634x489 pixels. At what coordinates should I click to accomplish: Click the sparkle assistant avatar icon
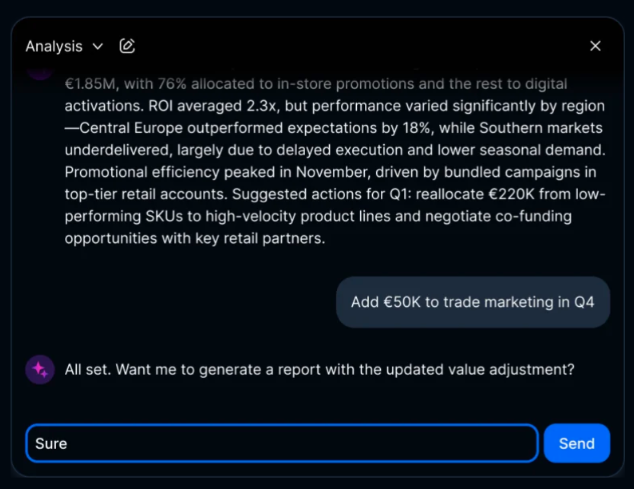click(x=40, y=369)
